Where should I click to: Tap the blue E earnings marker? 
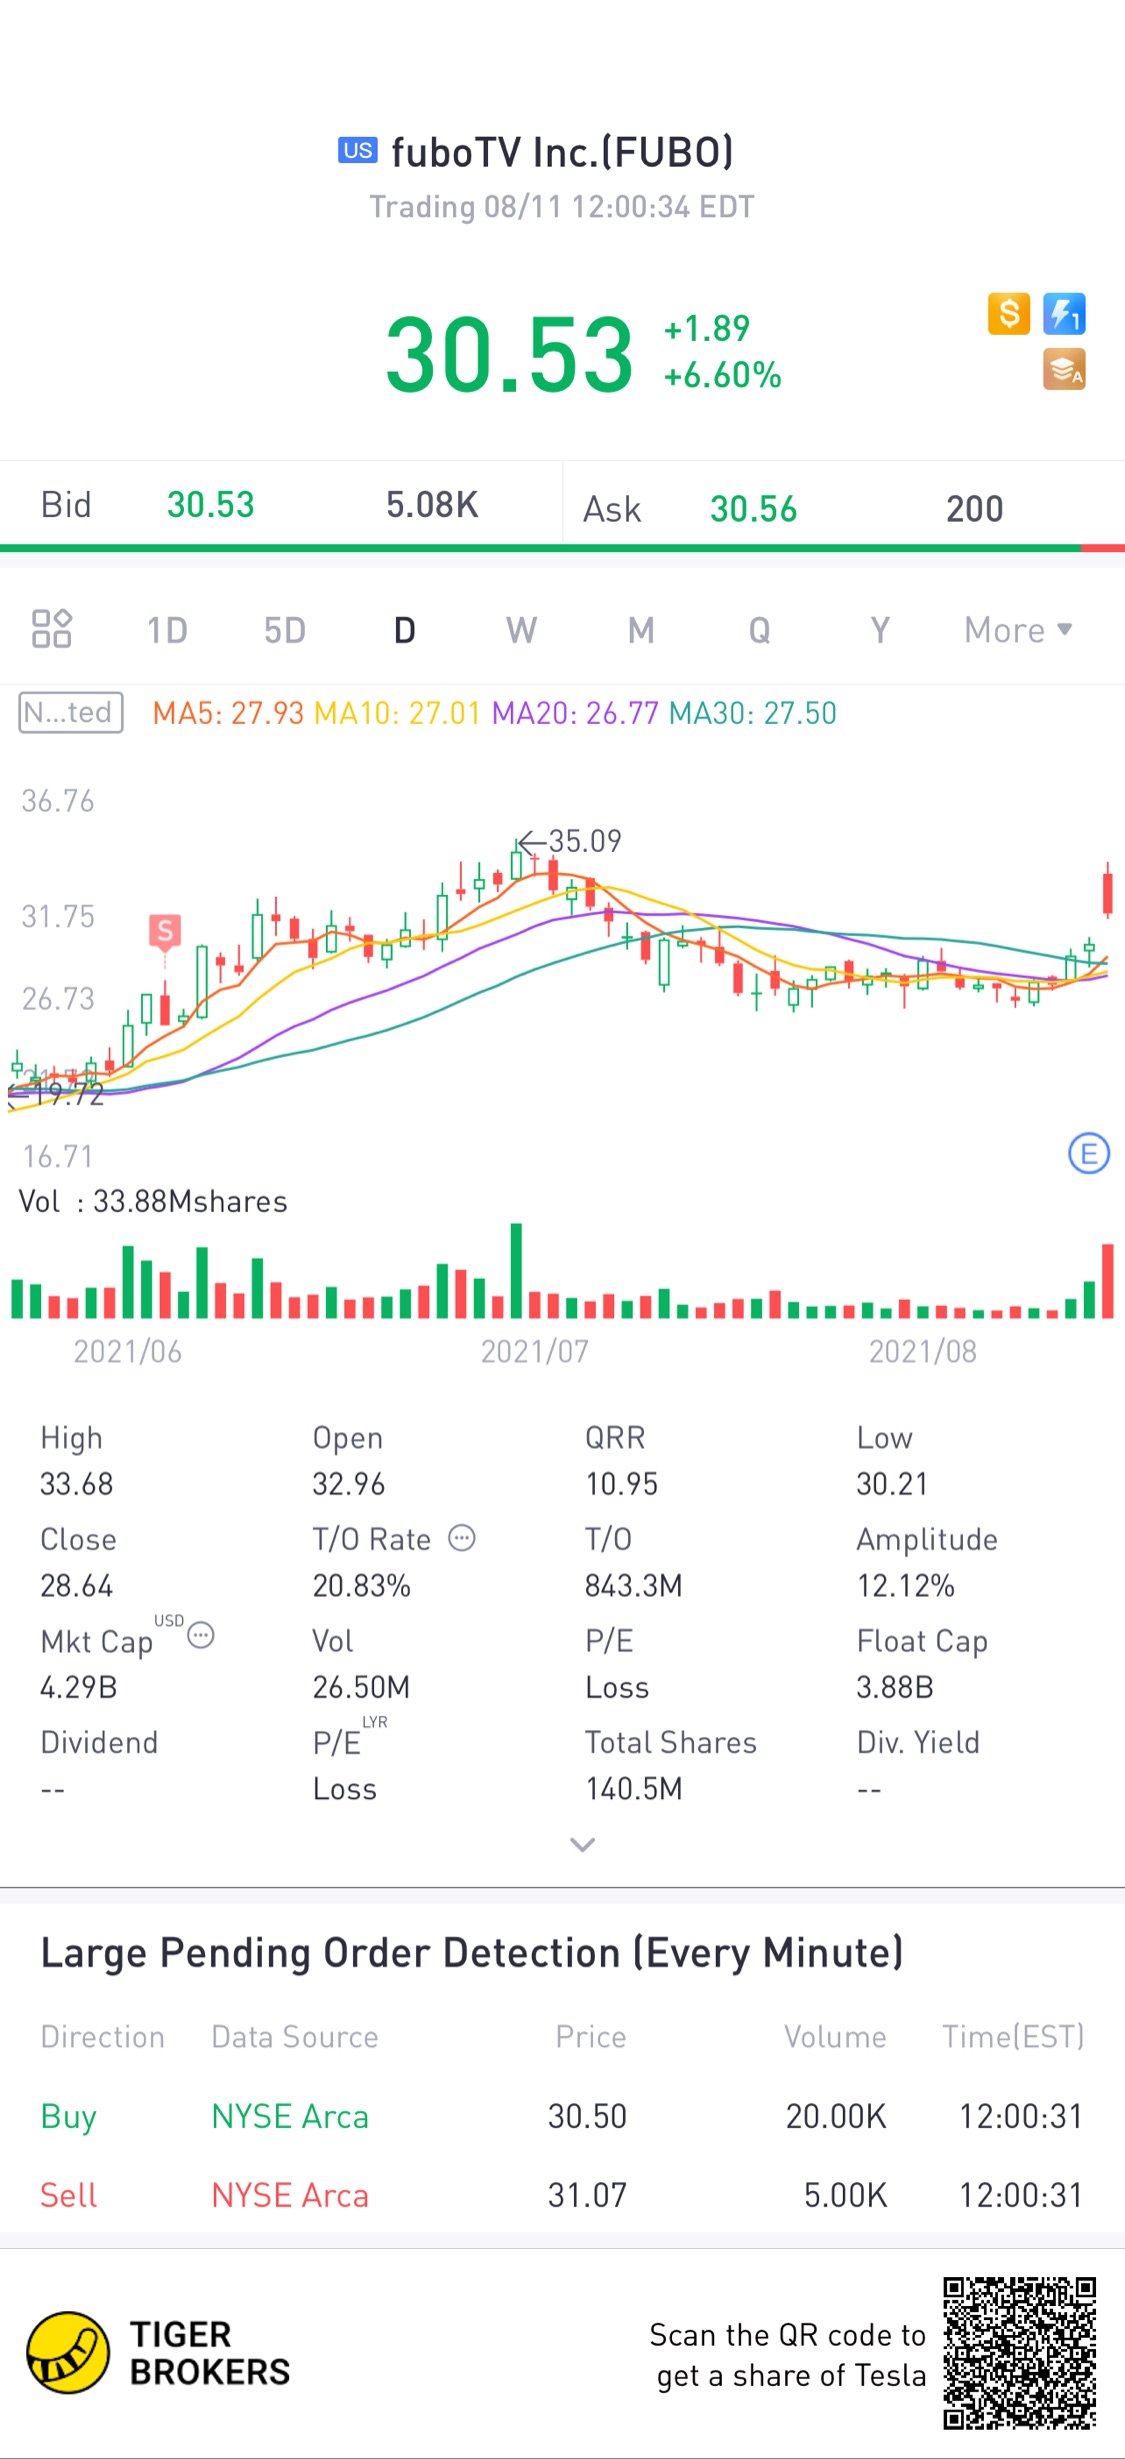[1089, 1153]
